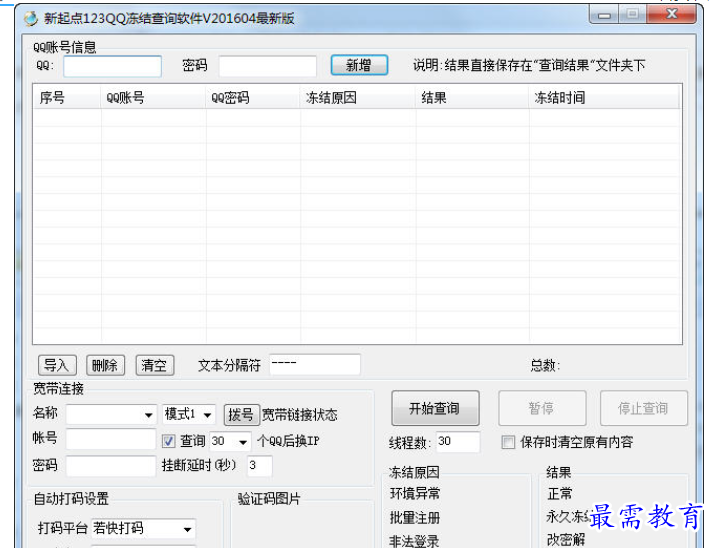
Task: Click the 暂停 pause button
Action: click(542, 408)
